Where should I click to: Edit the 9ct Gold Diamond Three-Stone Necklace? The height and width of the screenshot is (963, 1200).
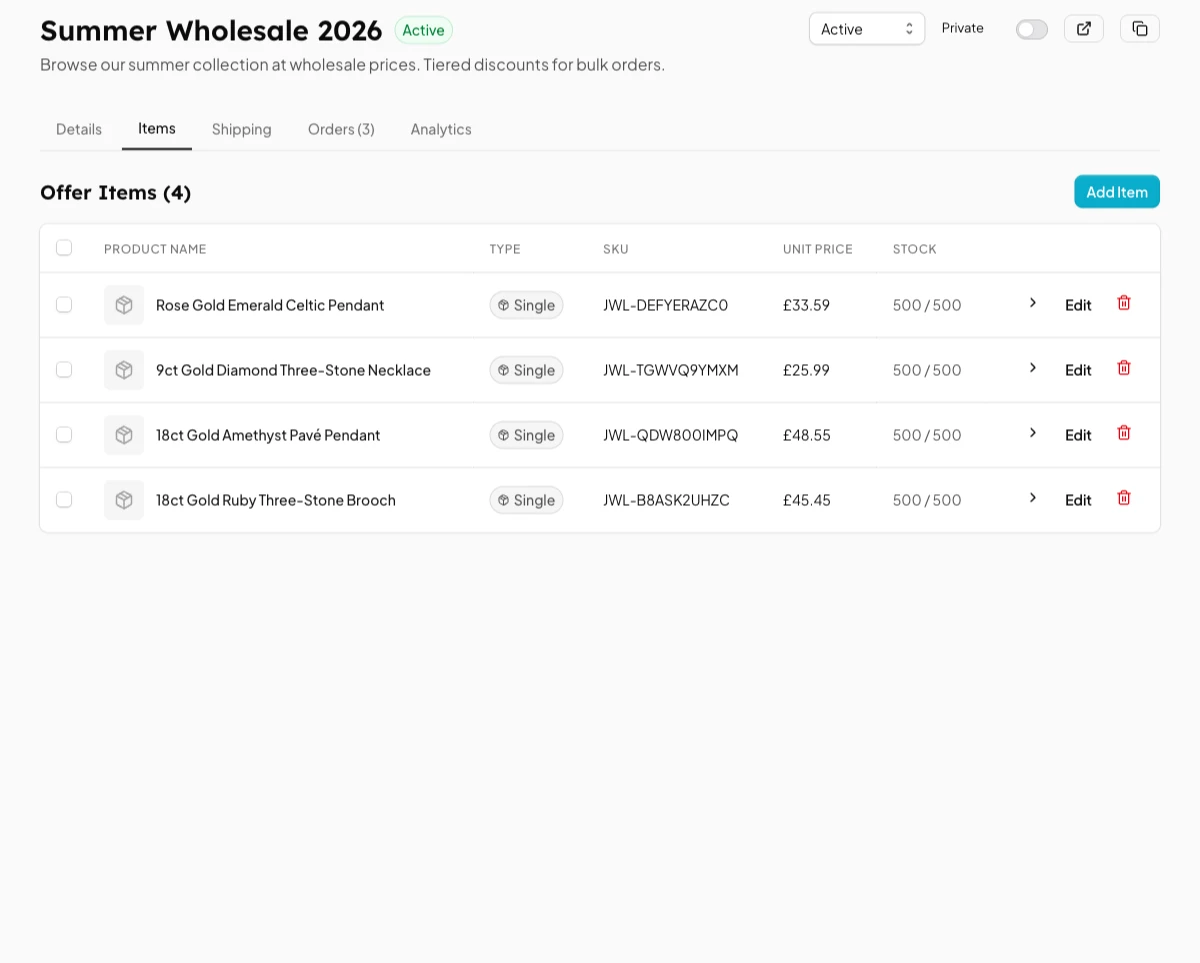[x=1078, y=370]
